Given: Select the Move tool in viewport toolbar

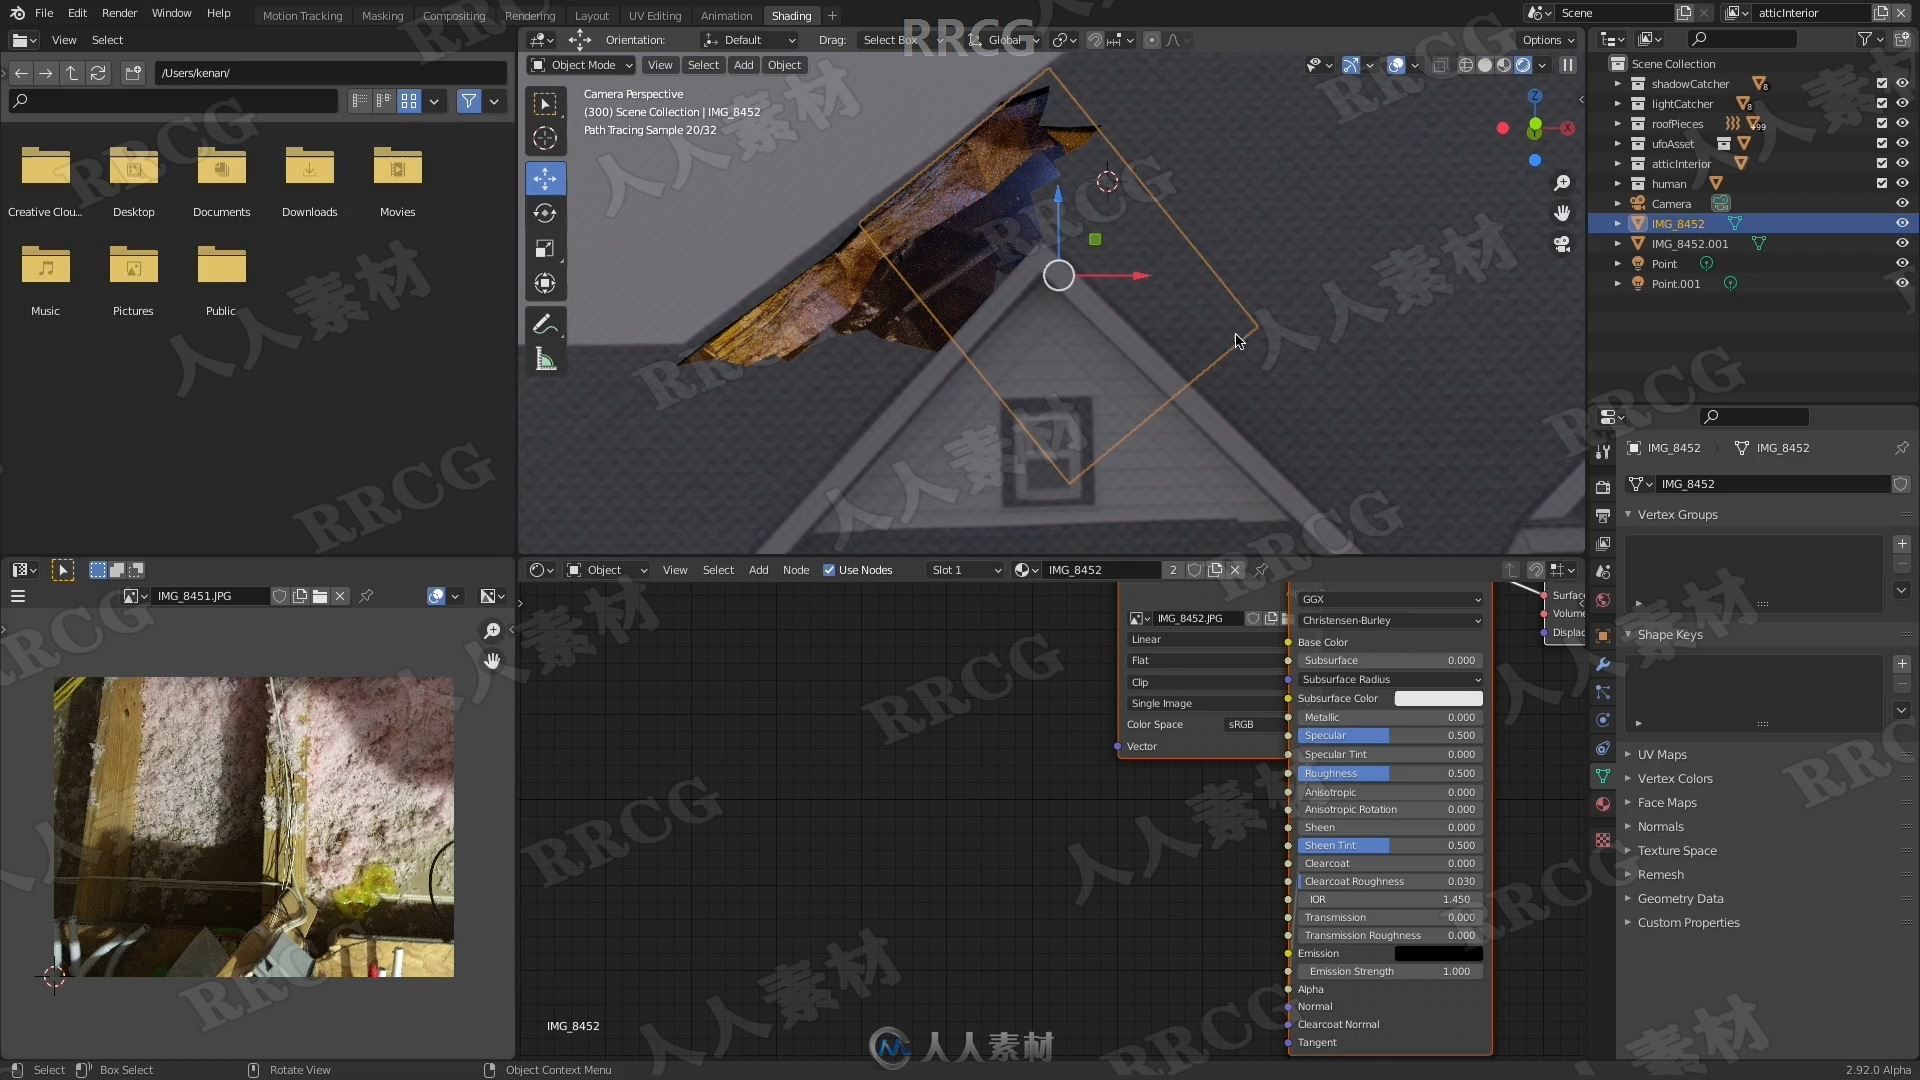Looking at the screenshot, I should tap(545, 179).
